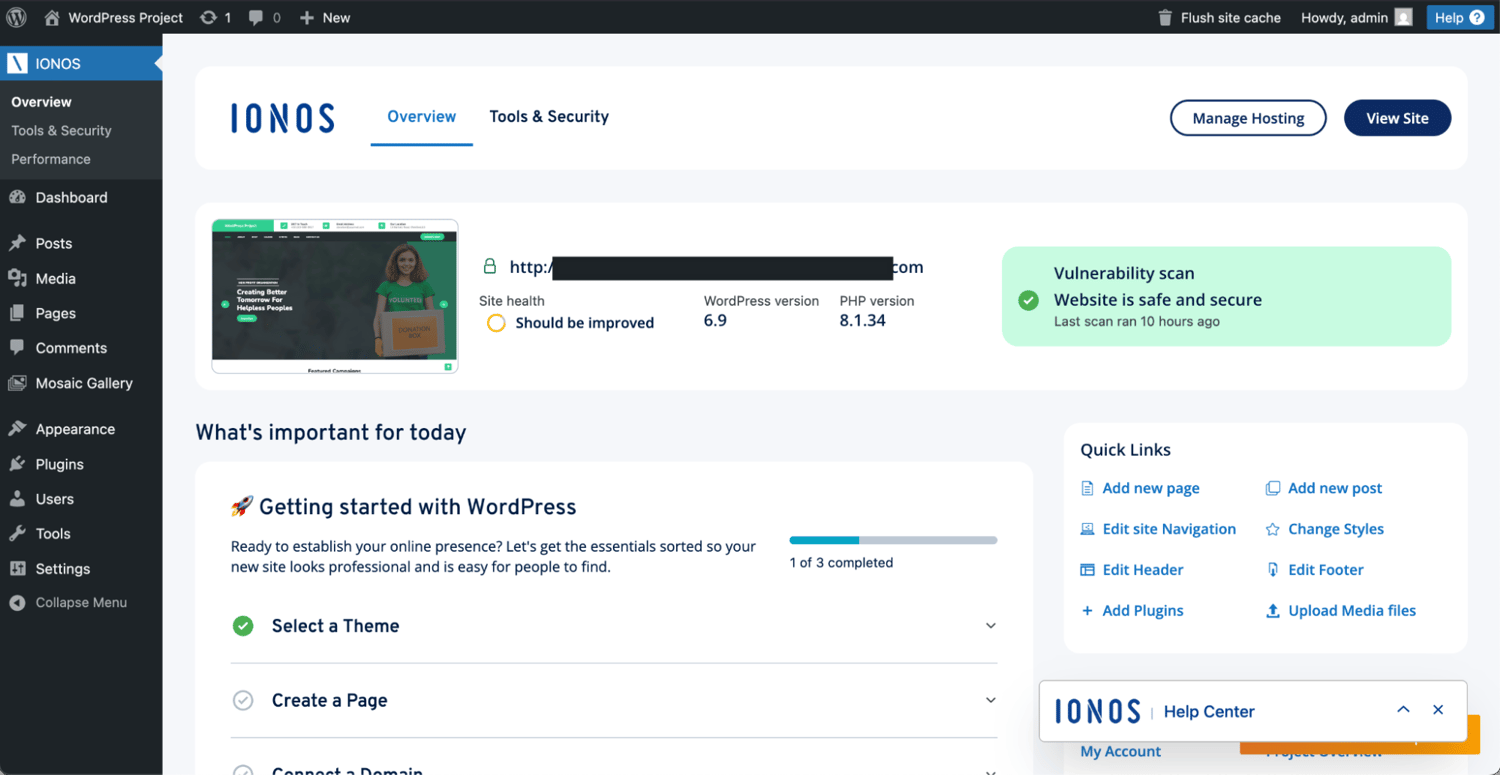Click the IONOS logo in header card
Image resolution: width=1500 pixels, height=775 pixels.
coord(283,118)
